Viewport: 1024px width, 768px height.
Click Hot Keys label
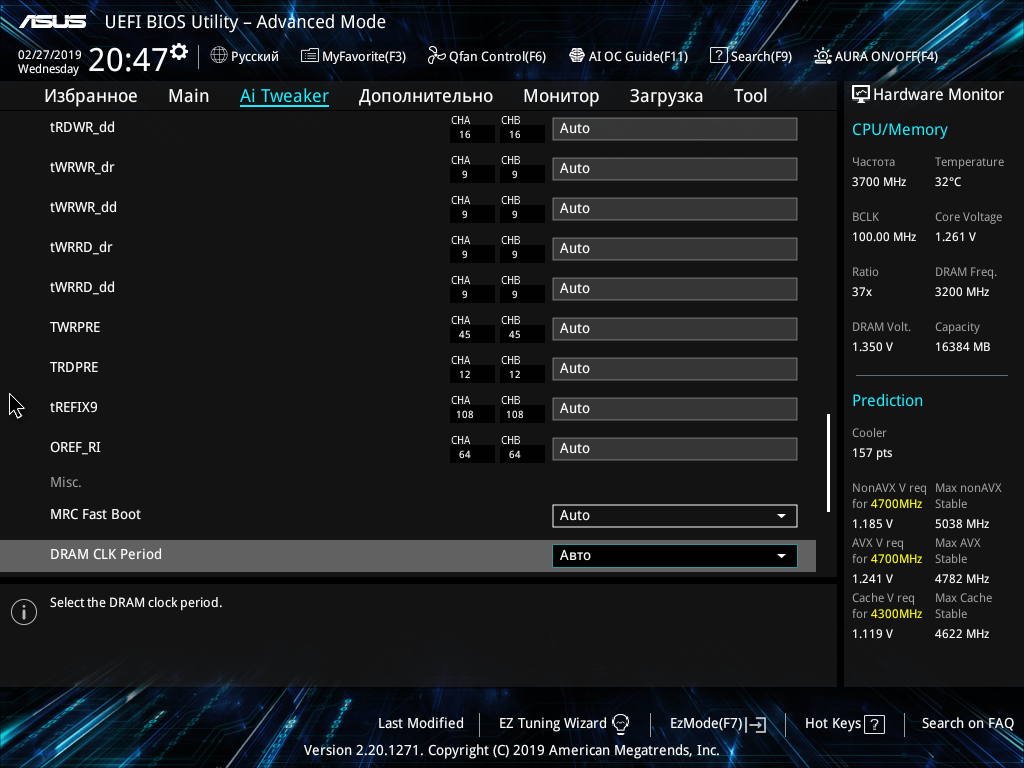(833, 724)
